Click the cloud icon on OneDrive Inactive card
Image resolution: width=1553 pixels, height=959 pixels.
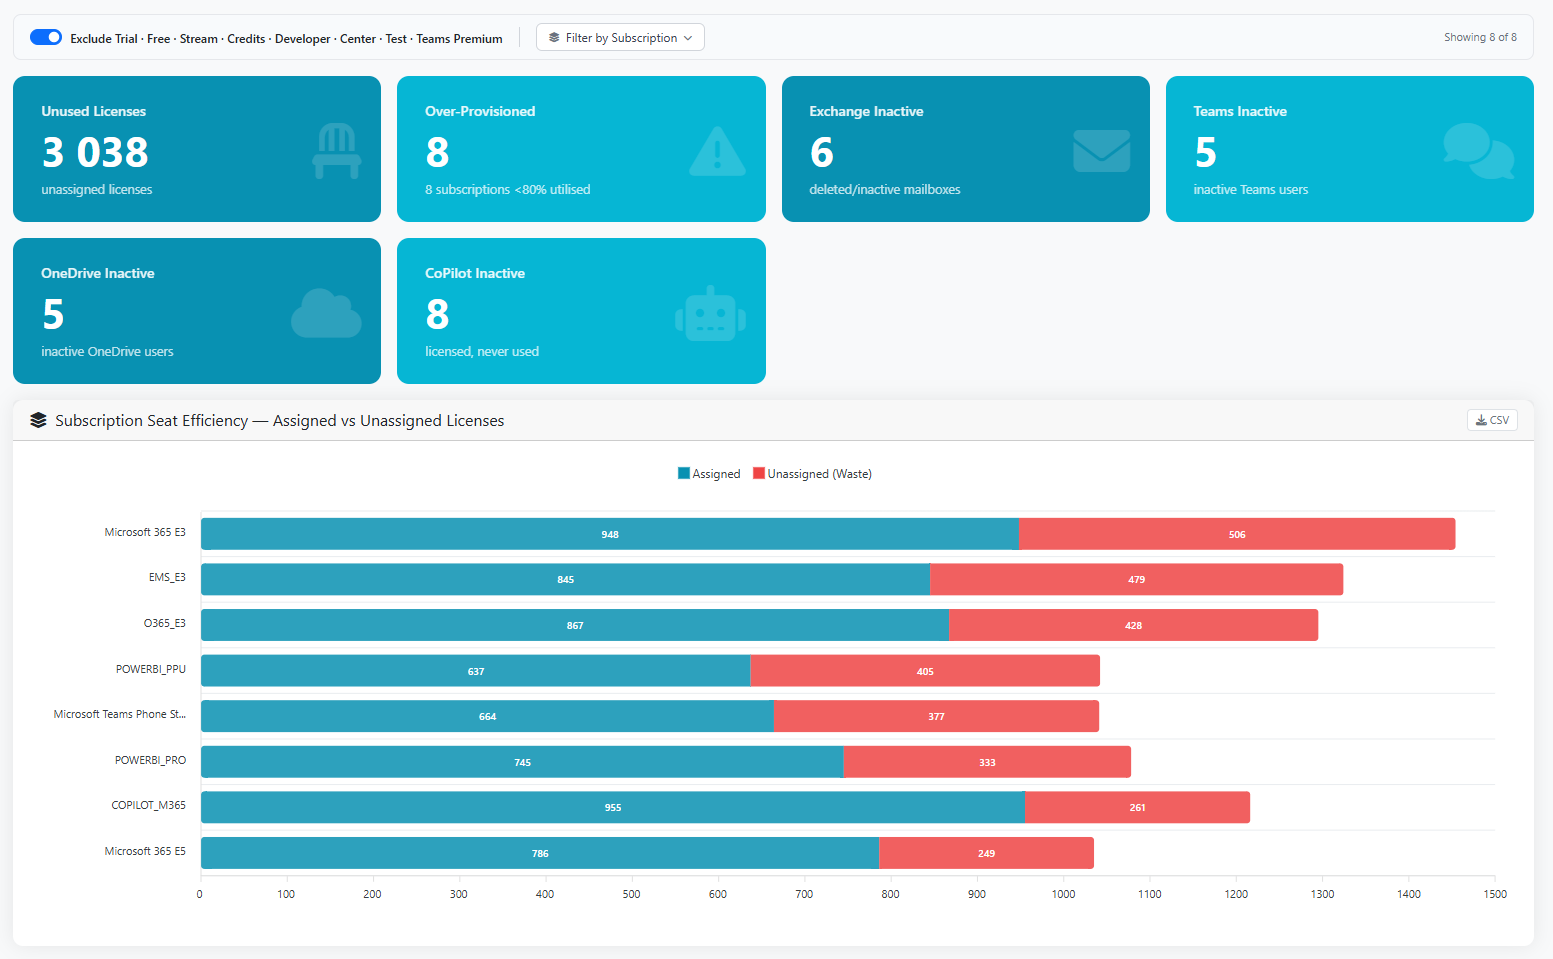tap(326, 313)
